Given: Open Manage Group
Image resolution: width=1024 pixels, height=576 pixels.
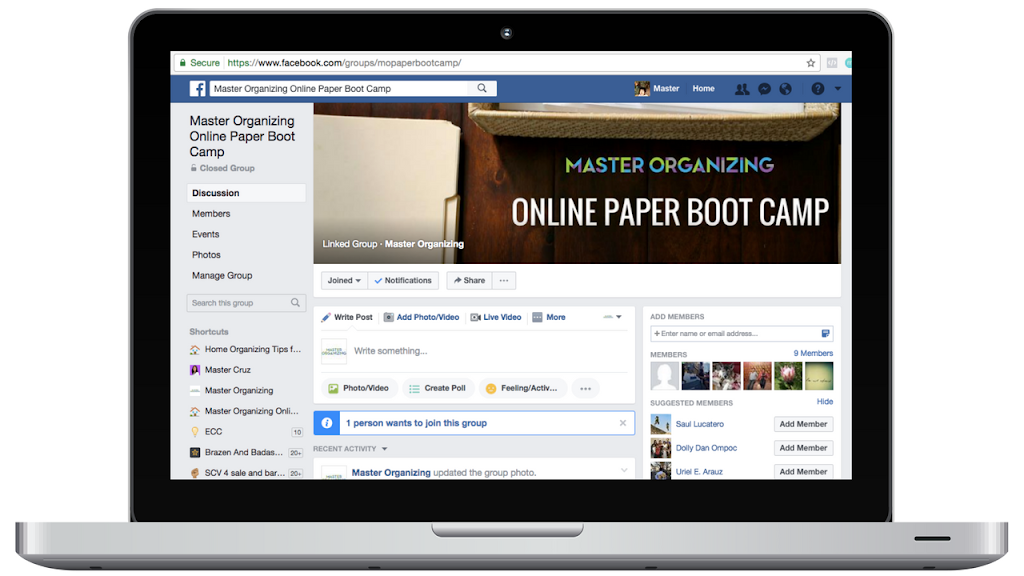Looking at the screenshot, I should 222,276.
